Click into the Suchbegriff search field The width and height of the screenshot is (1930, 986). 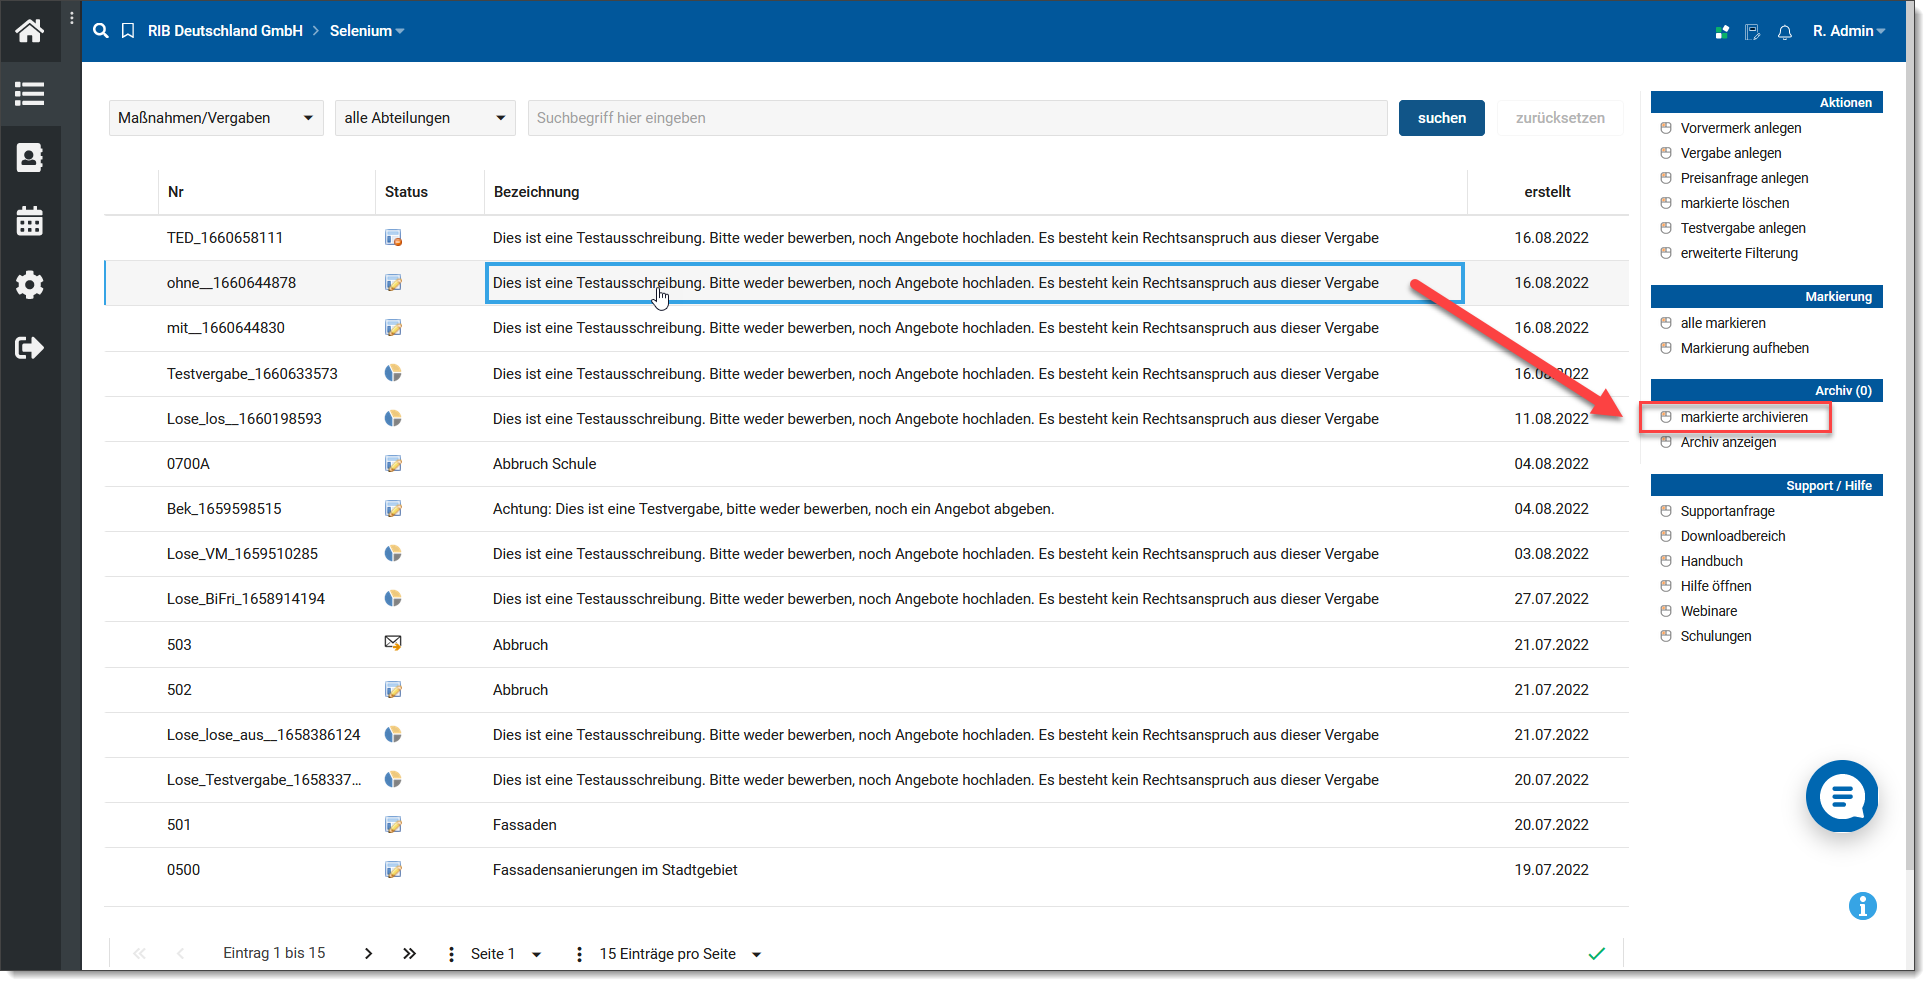point(956,118)
